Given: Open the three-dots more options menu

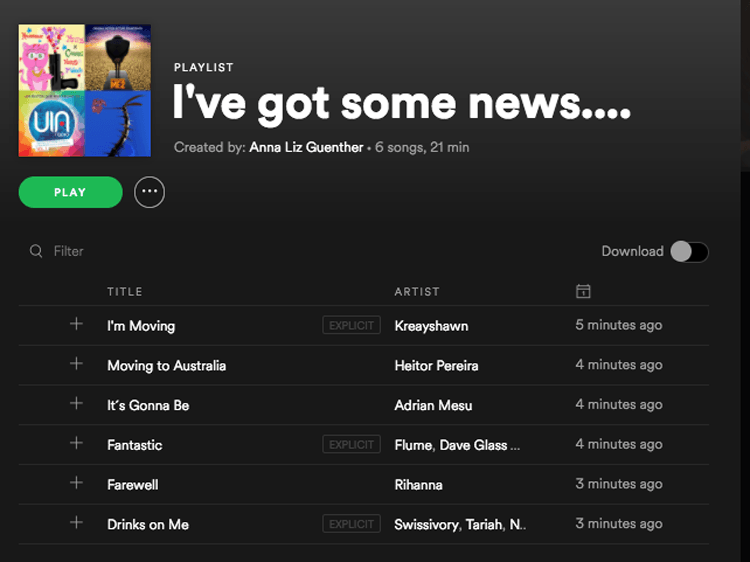Looking at the screenshot, I should tap(150, 192).
